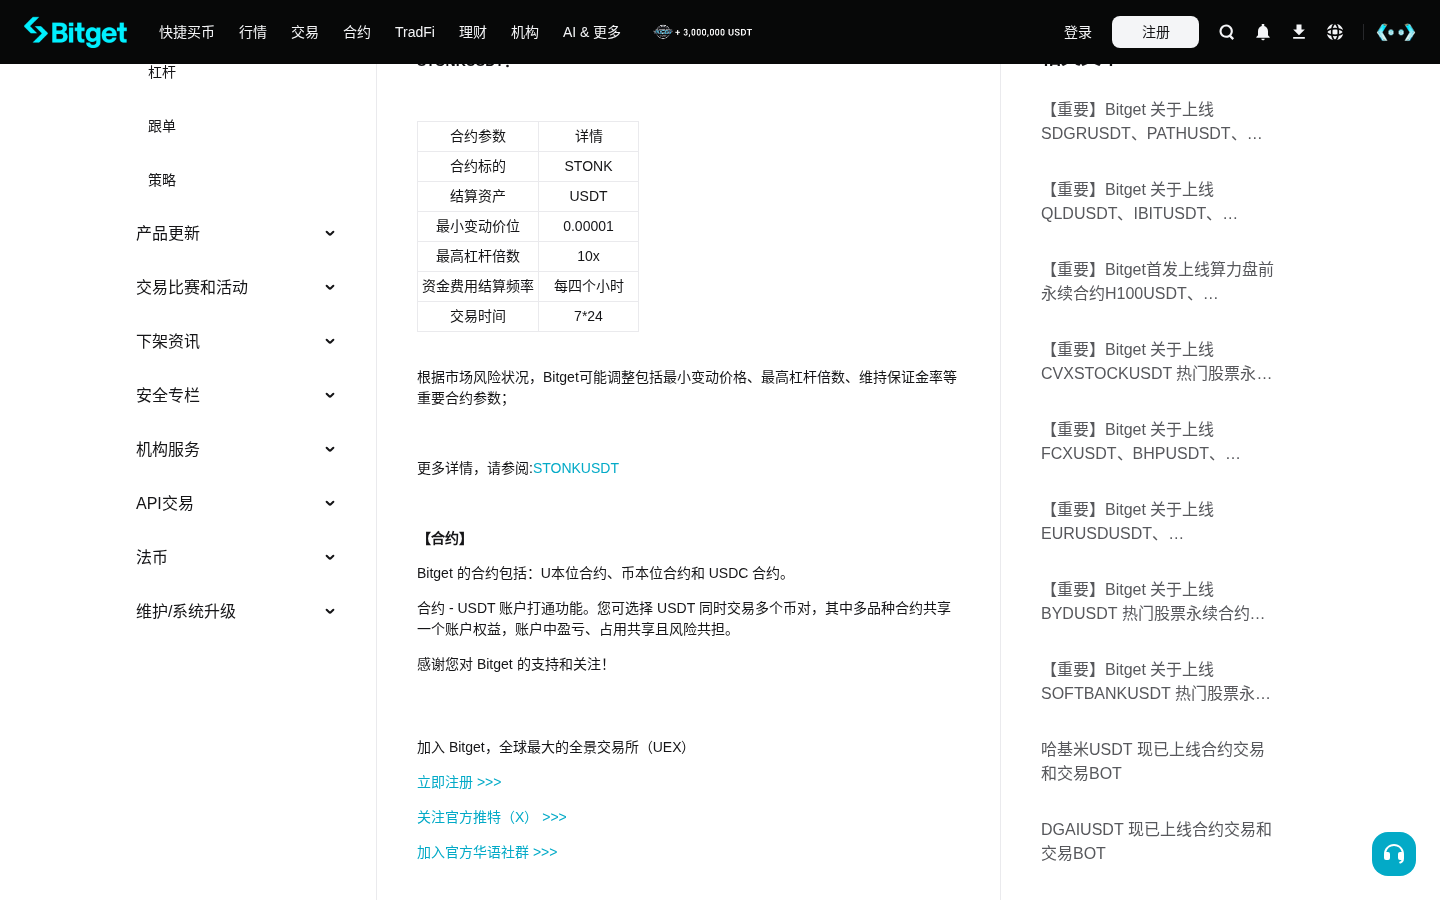This screenshot has height=900, width=1440.
Task: Open the STONKUSDT details link
Action: tap(576, 468)
